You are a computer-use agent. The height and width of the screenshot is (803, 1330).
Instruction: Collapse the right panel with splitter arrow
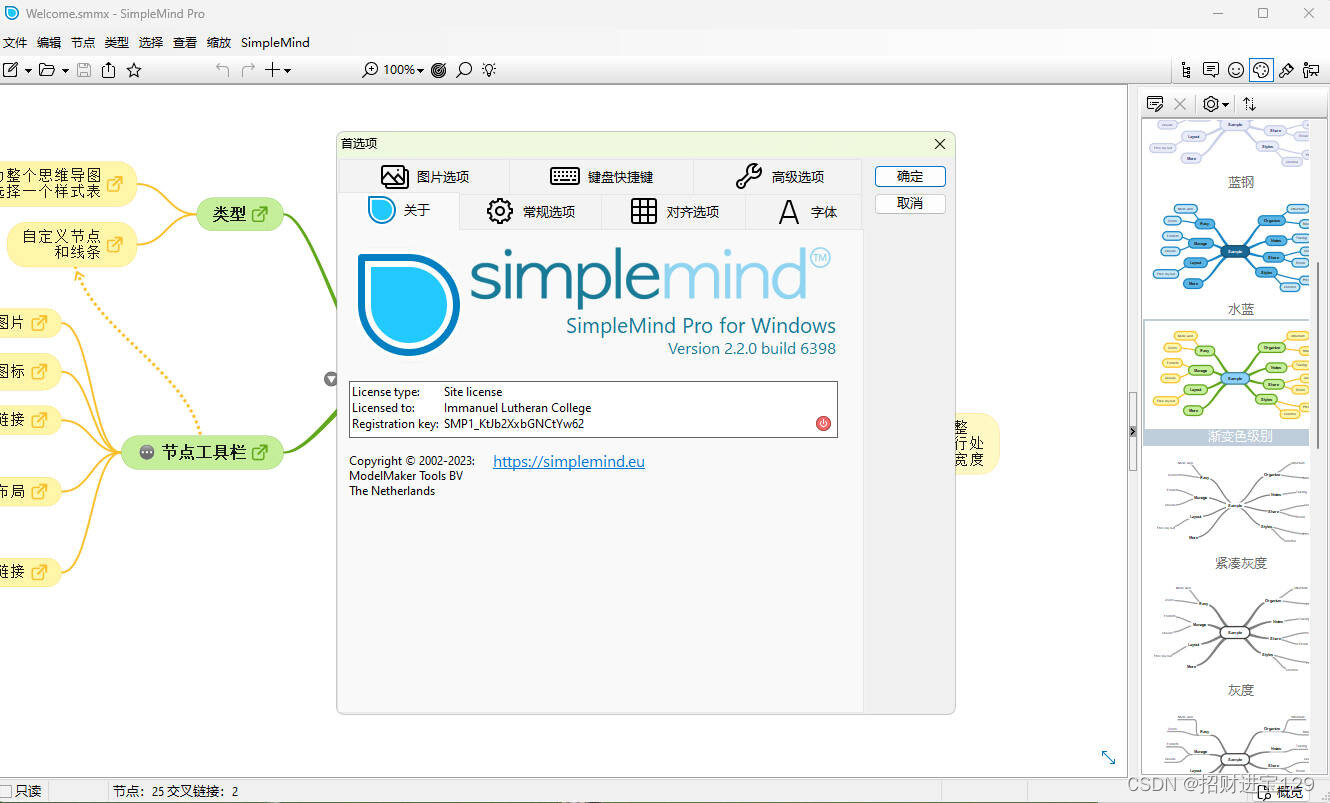[1133, 431]
